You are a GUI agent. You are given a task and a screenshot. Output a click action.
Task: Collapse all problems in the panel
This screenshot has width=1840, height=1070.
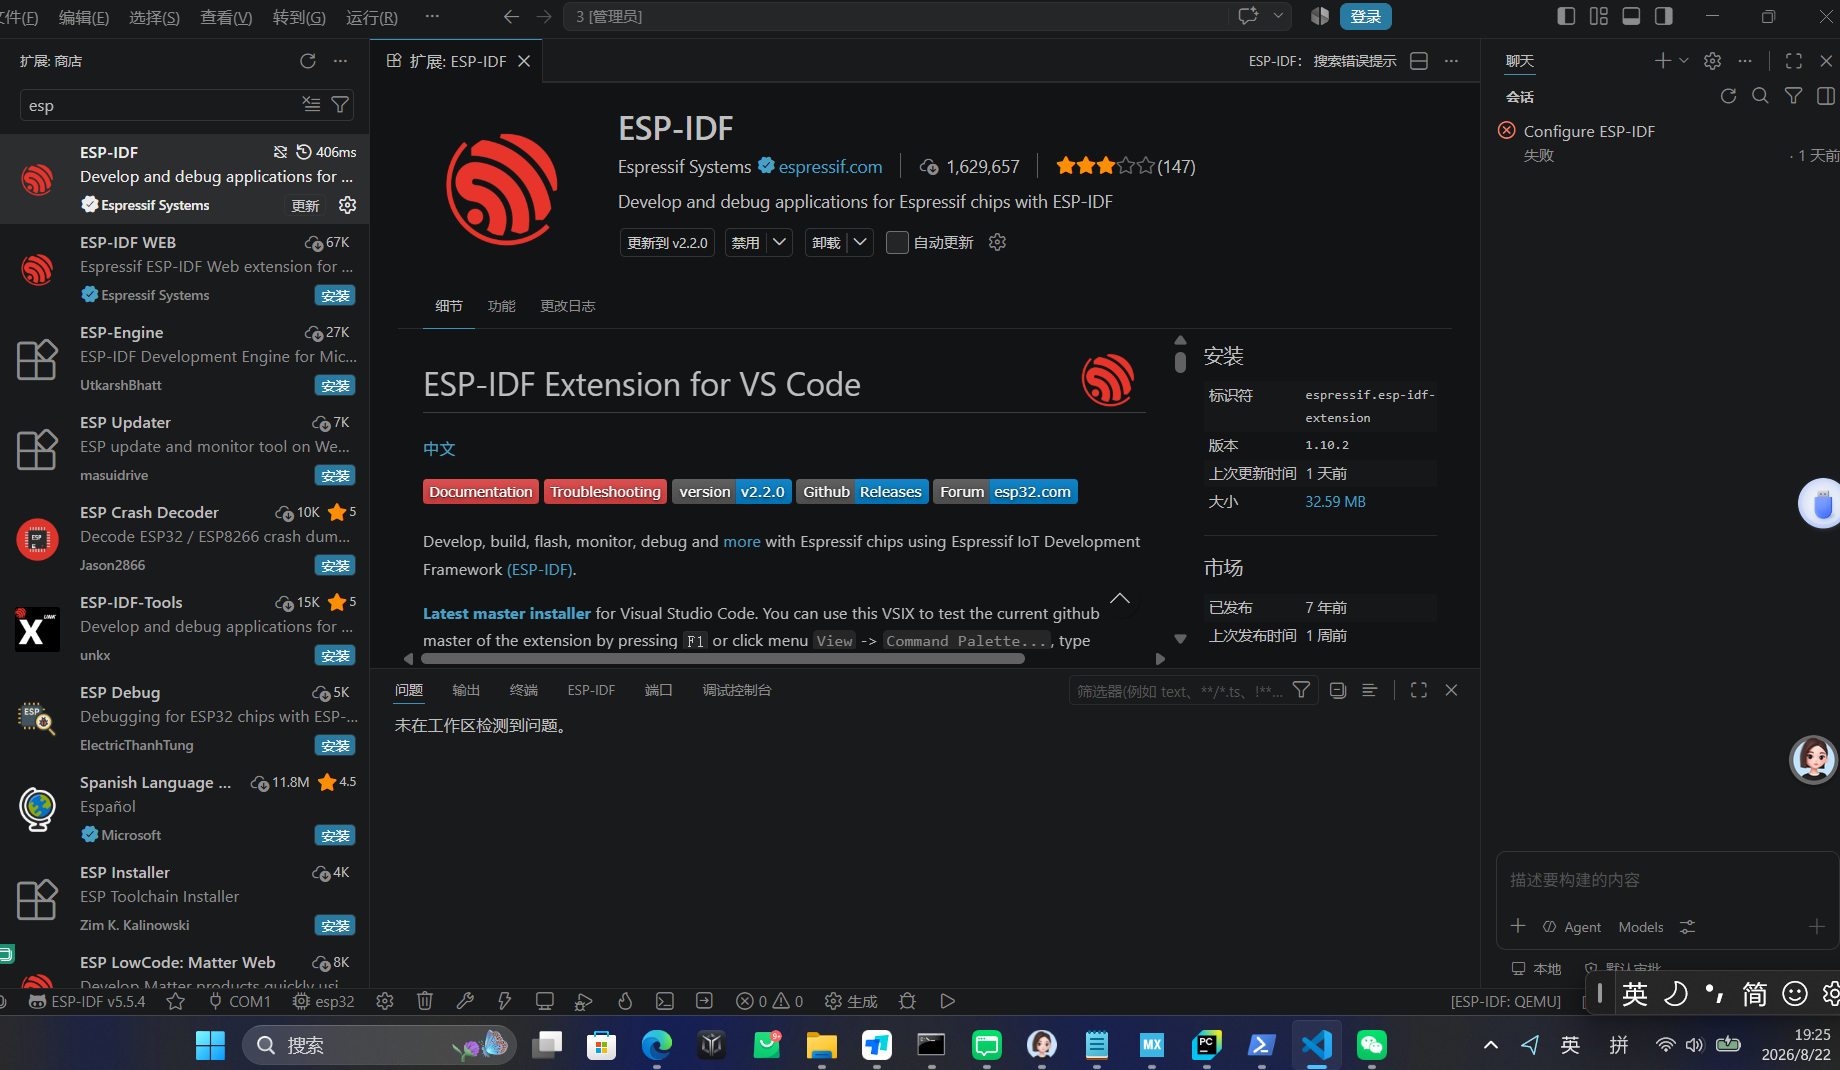1338,690
